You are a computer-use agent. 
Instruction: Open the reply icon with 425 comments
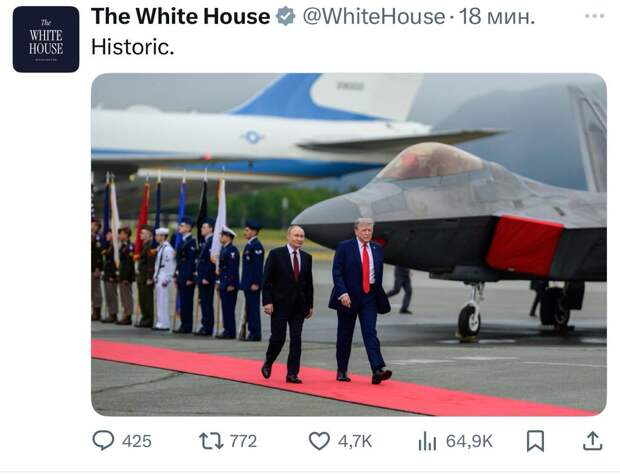(103, 440)
